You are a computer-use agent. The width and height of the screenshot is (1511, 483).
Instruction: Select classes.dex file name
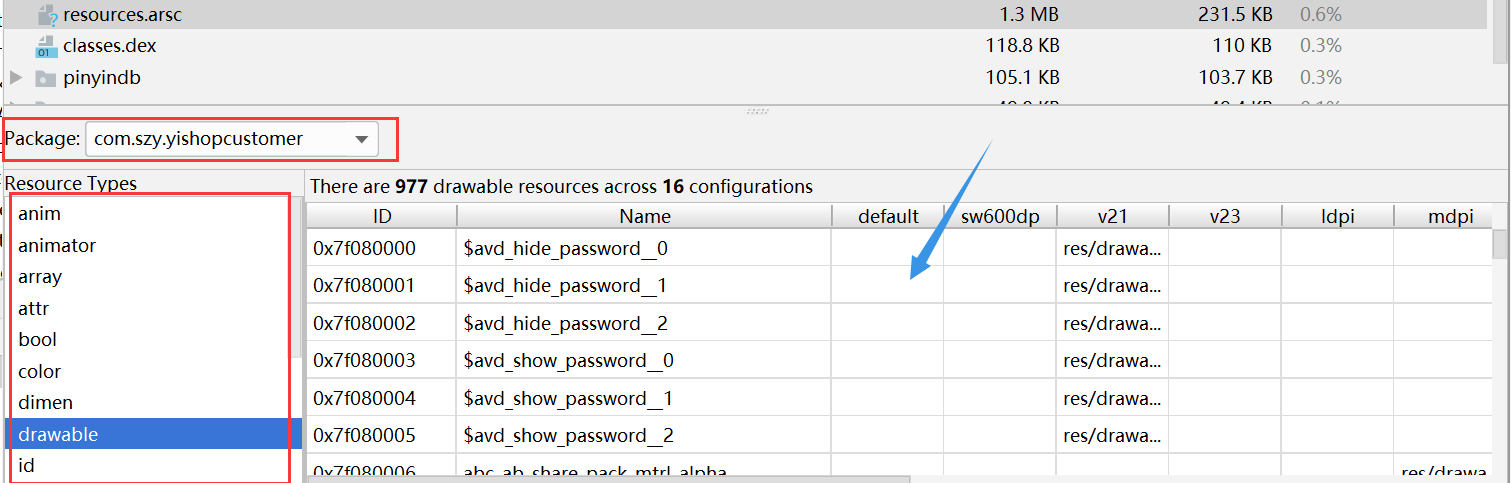[109, 46]
